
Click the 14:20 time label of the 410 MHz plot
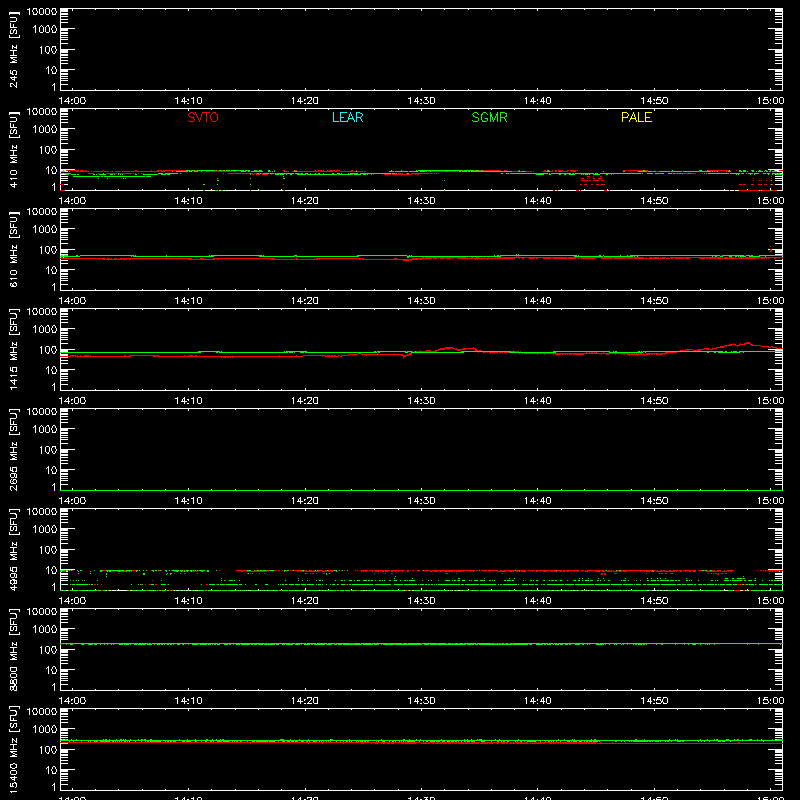305,201
